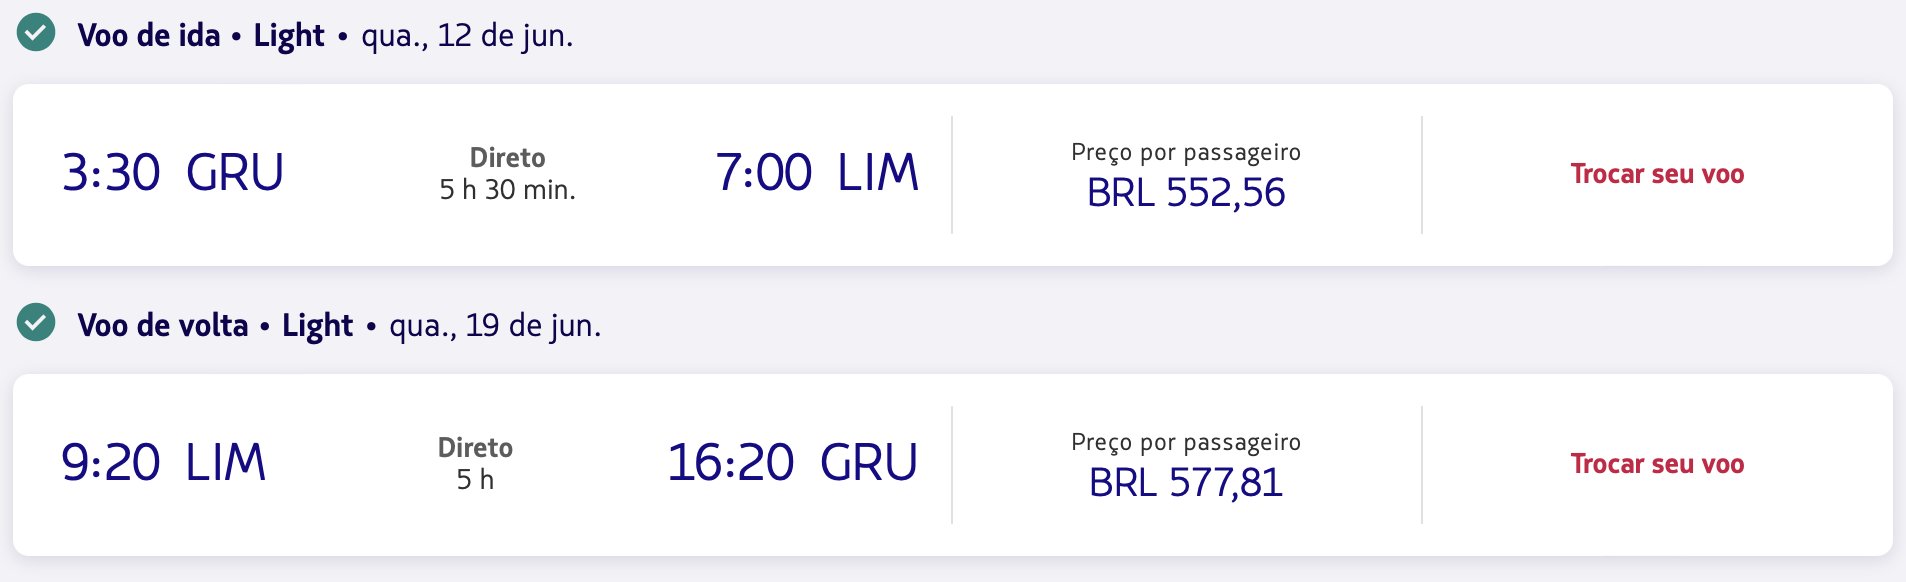Click the date qua., 19 de jun.

point(495,326)
